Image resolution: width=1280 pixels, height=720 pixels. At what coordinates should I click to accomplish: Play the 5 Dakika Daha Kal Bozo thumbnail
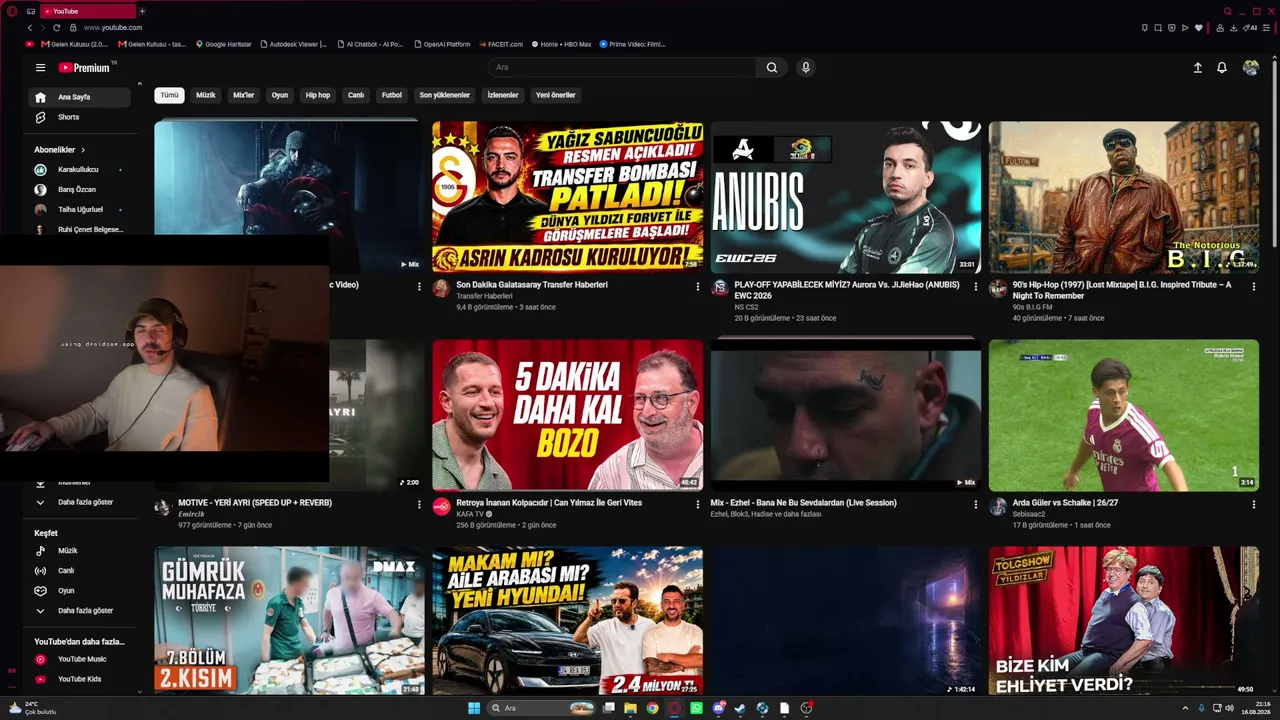pyautogui.click(x=568, y=415)
